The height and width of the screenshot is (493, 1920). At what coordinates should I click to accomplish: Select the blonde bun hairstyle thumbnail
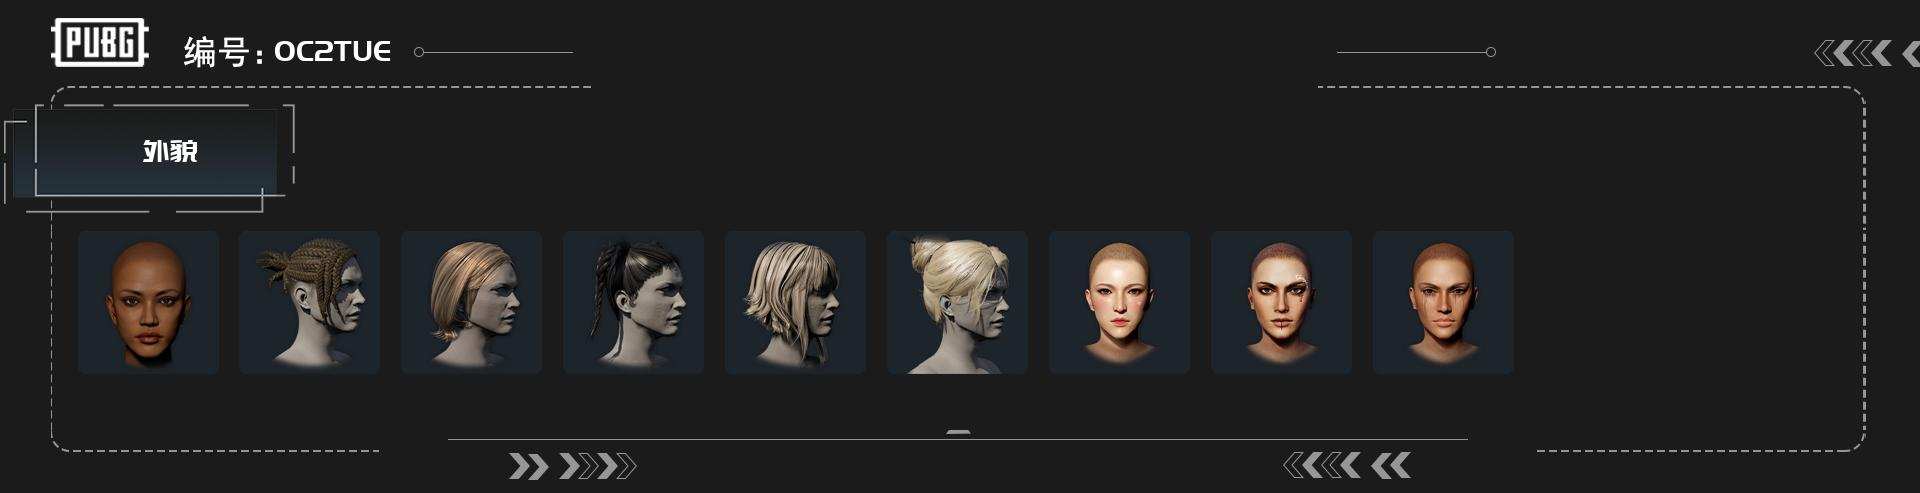click(957, 302)
